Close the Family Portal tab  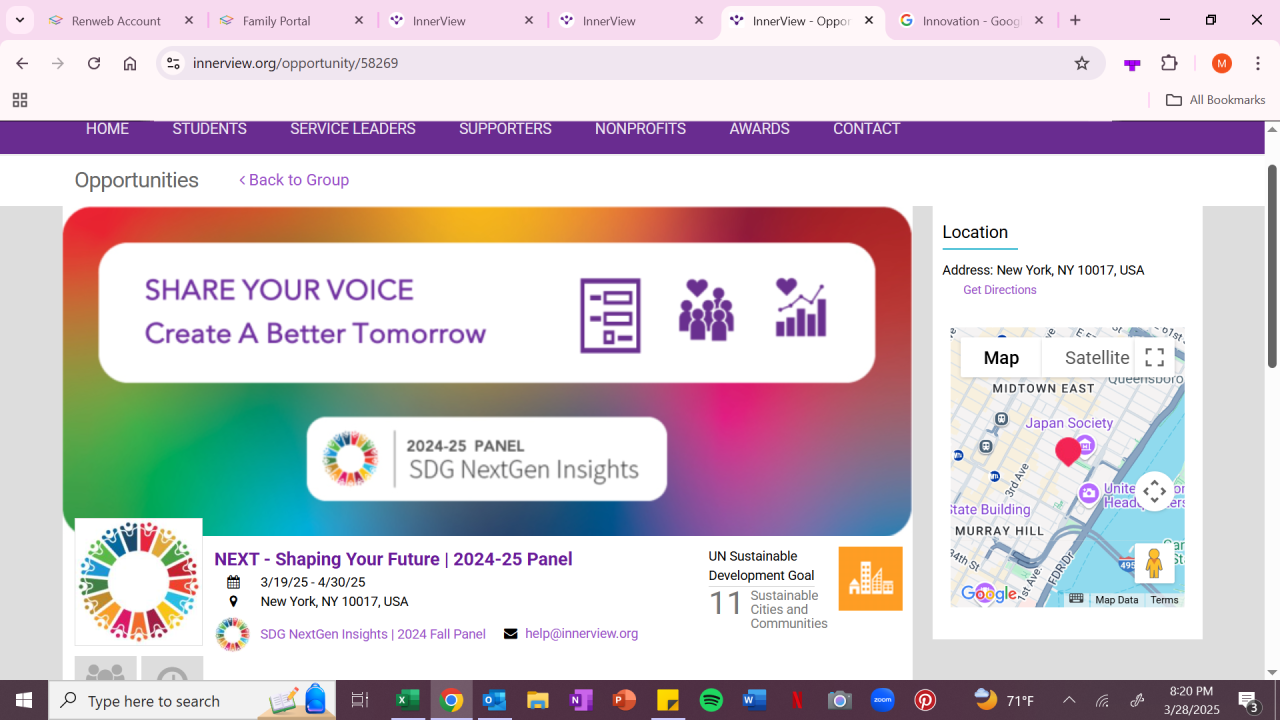[x=360, y=20]
